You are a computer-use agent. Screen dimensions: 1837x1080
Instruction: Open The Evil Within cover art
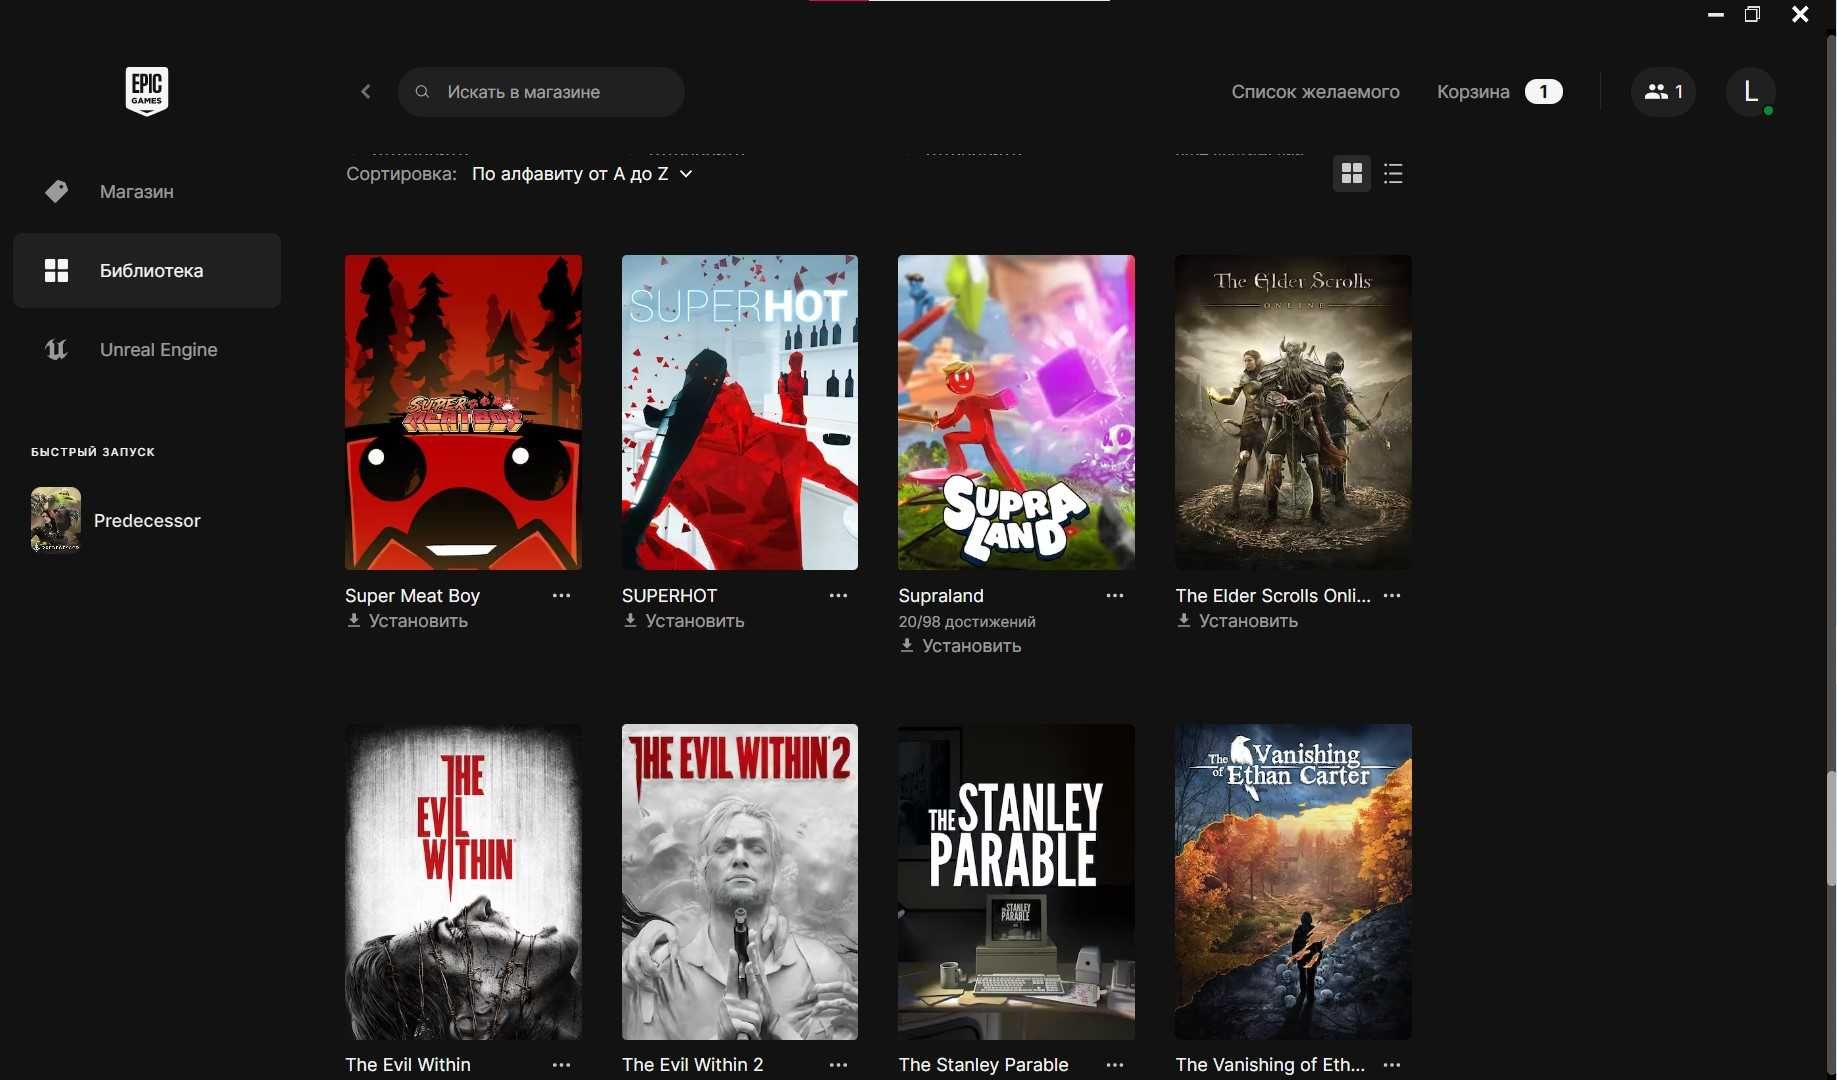click(463, 882)
